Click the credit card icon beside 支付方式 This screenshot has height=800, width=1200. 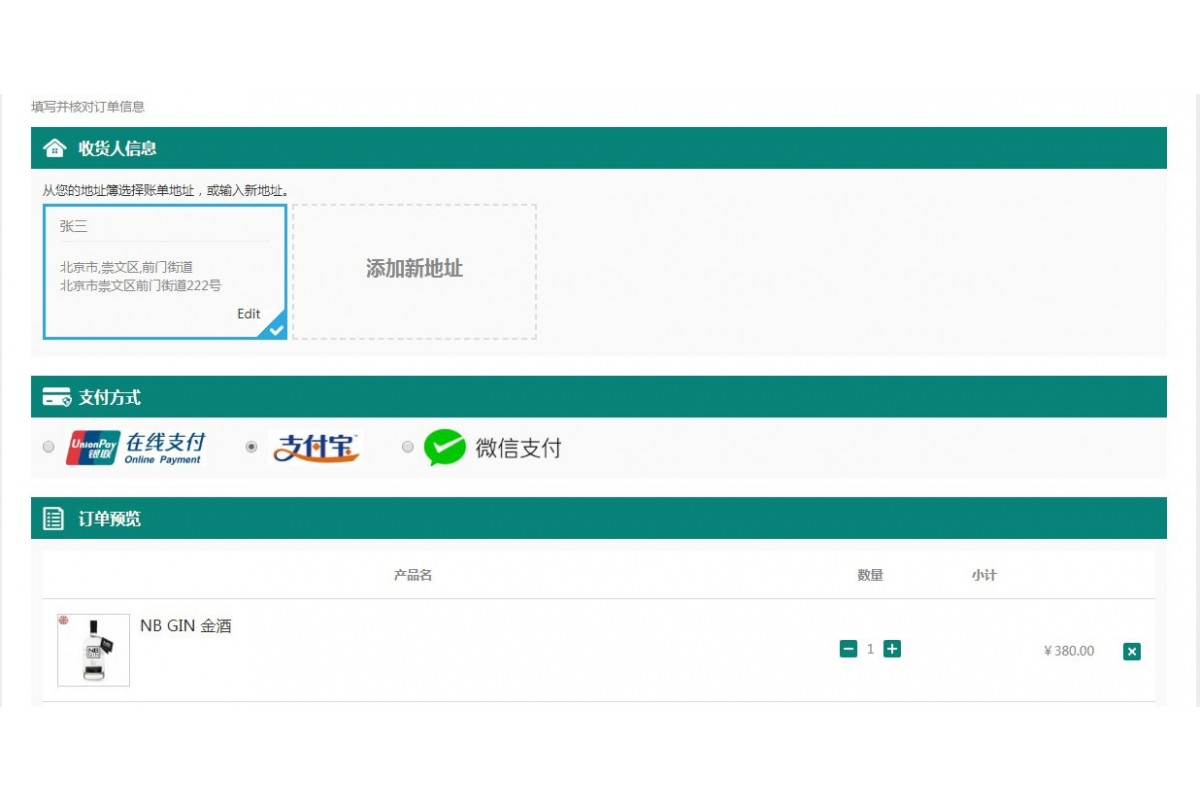56,397
